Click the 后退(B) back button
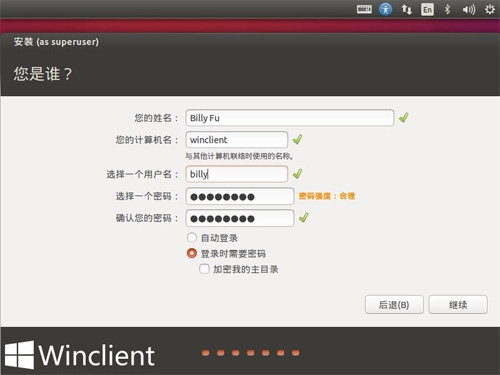The image size is (500, 375). (x=394, y=304)
